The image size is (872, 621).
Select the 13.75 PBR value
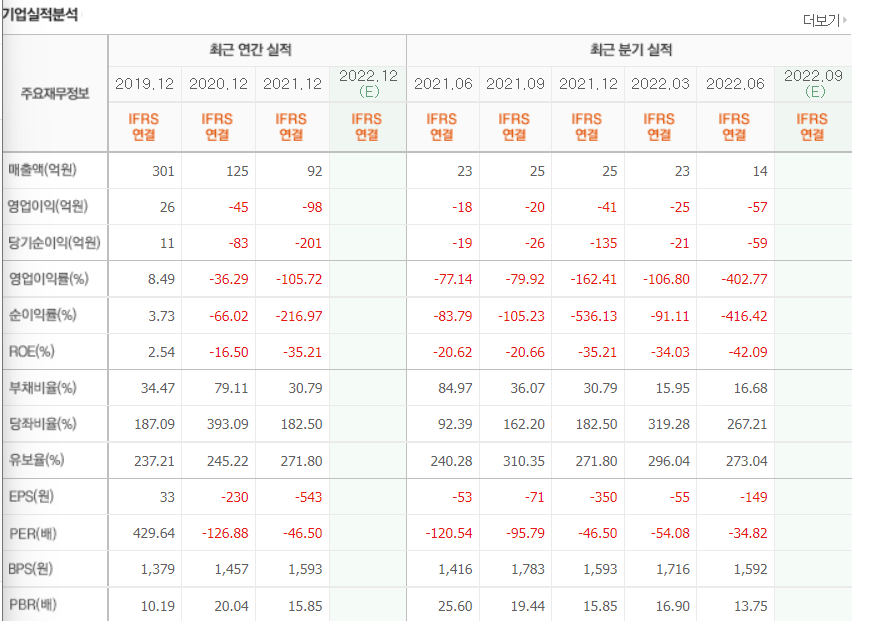pyautogui.click(x=751, y=607)
